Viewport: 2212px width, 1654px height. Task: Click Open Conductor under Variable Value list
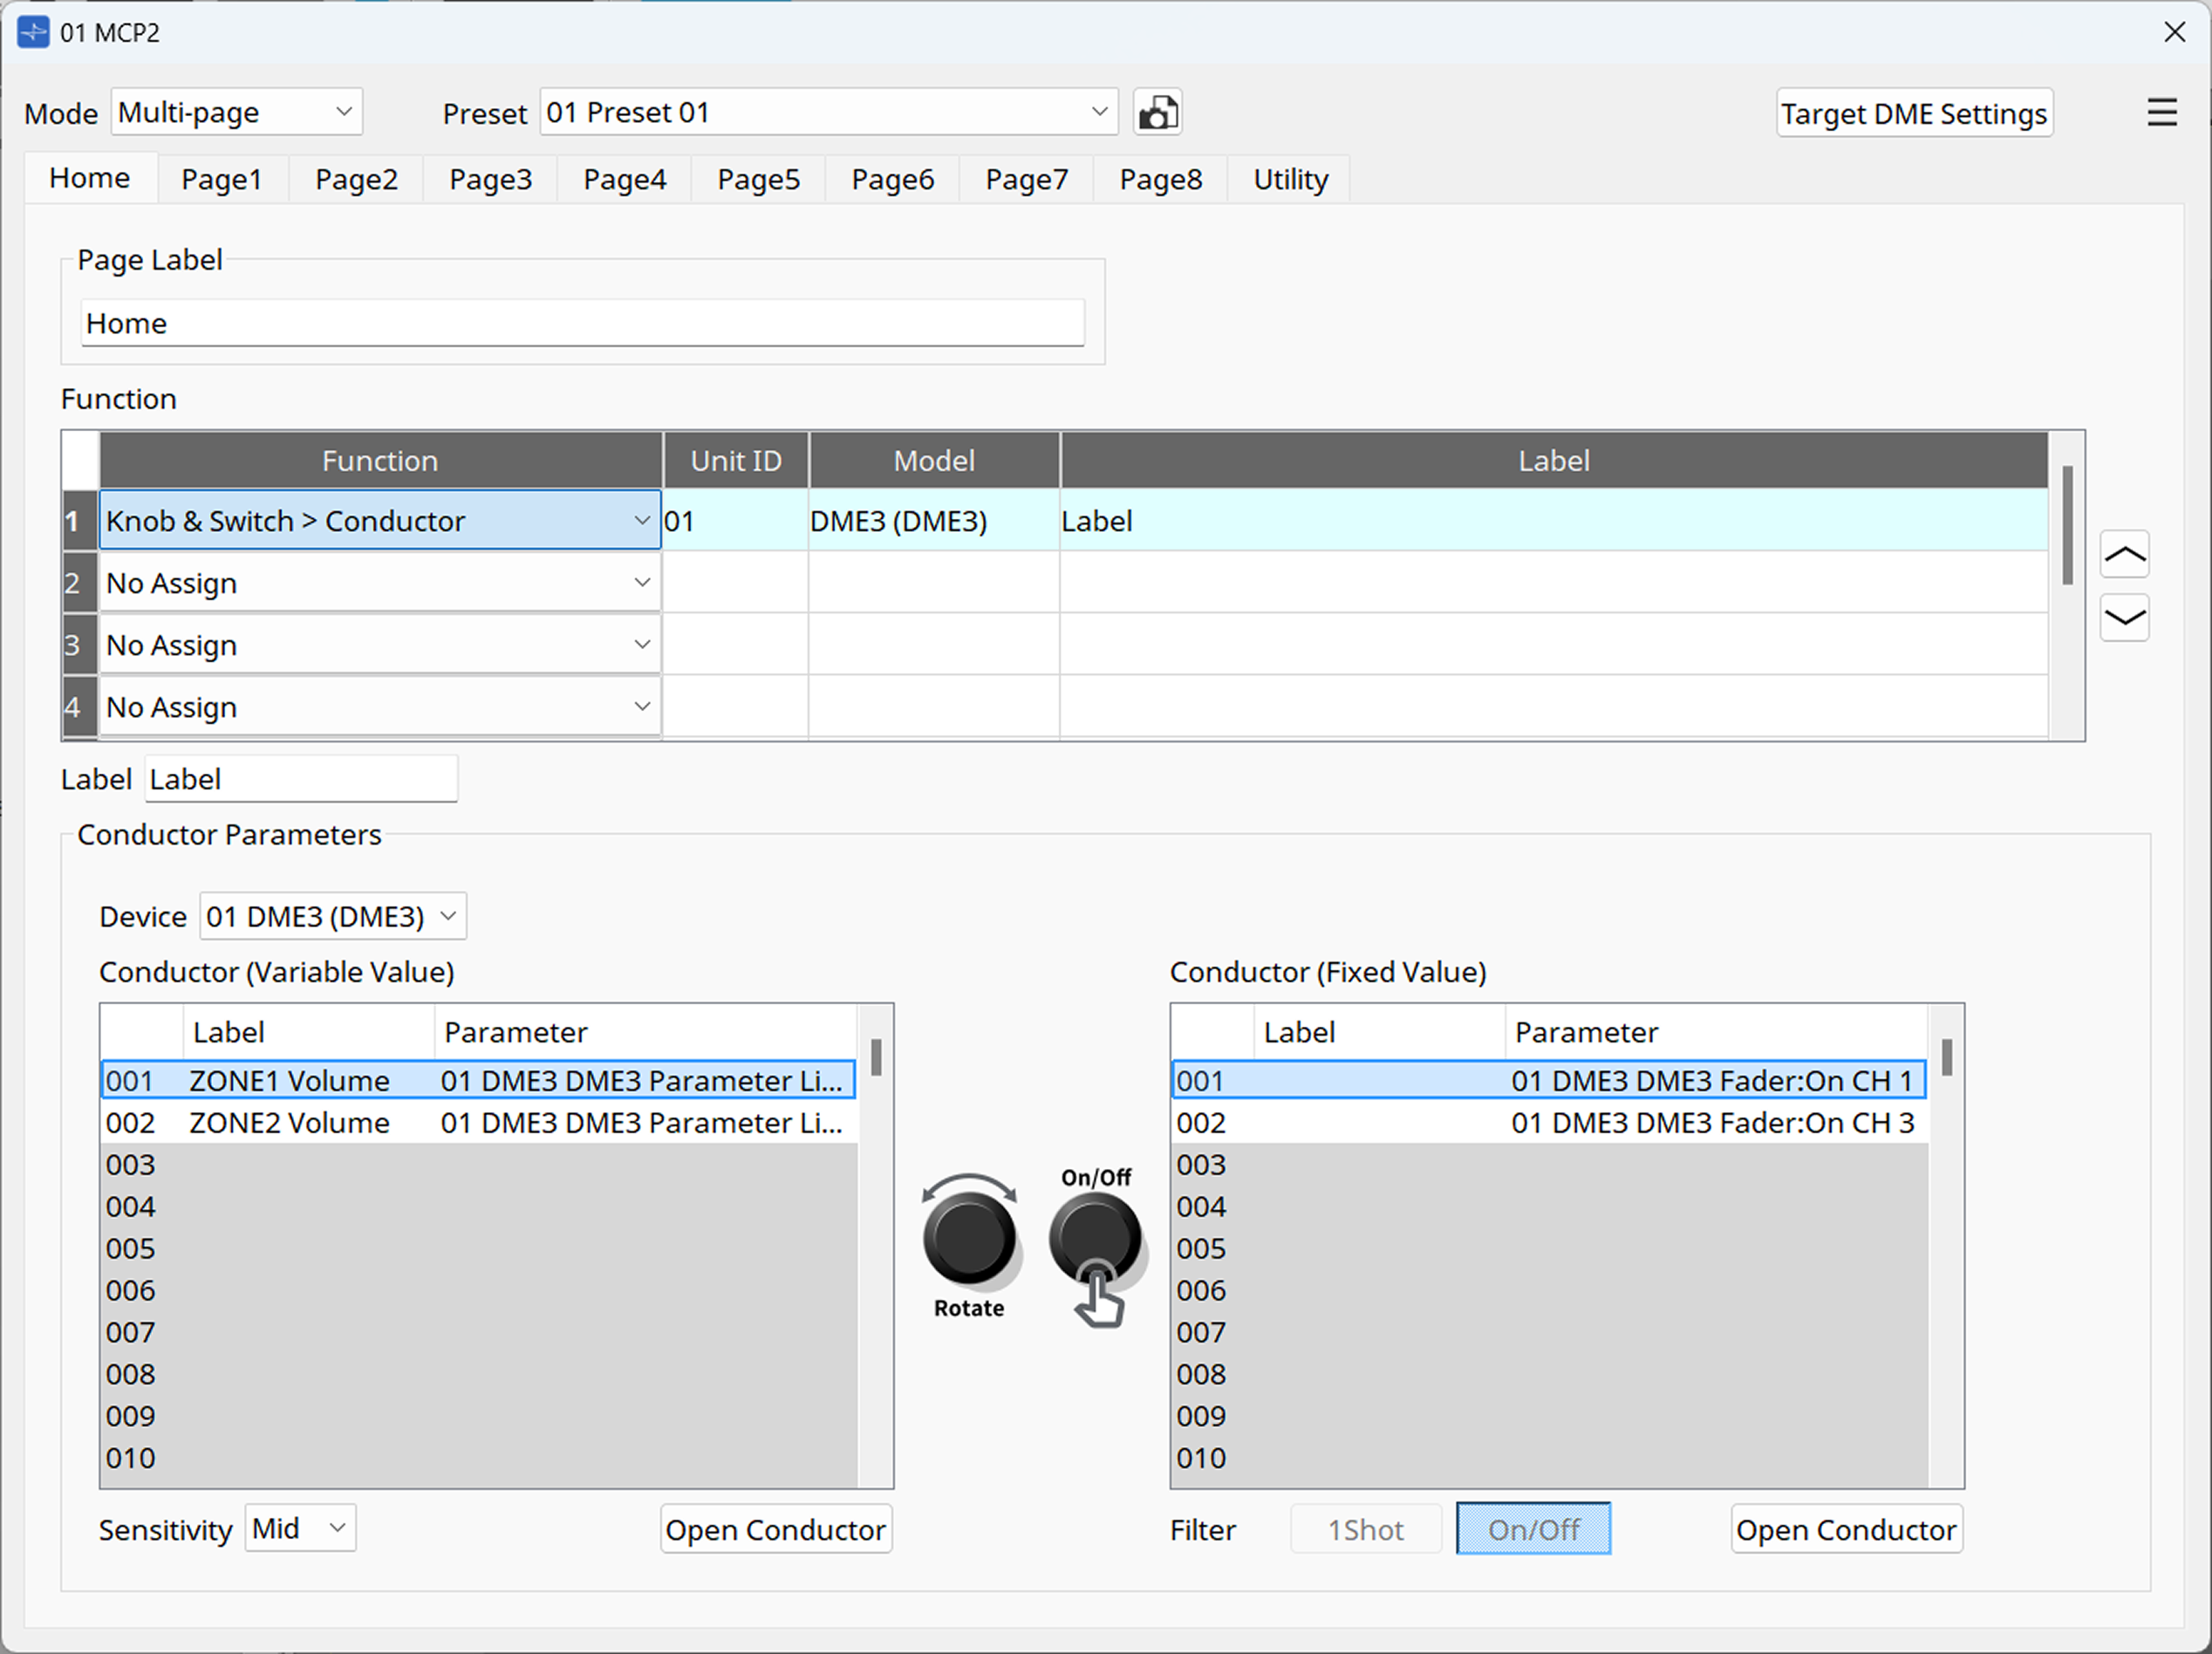pos(775,1530)
